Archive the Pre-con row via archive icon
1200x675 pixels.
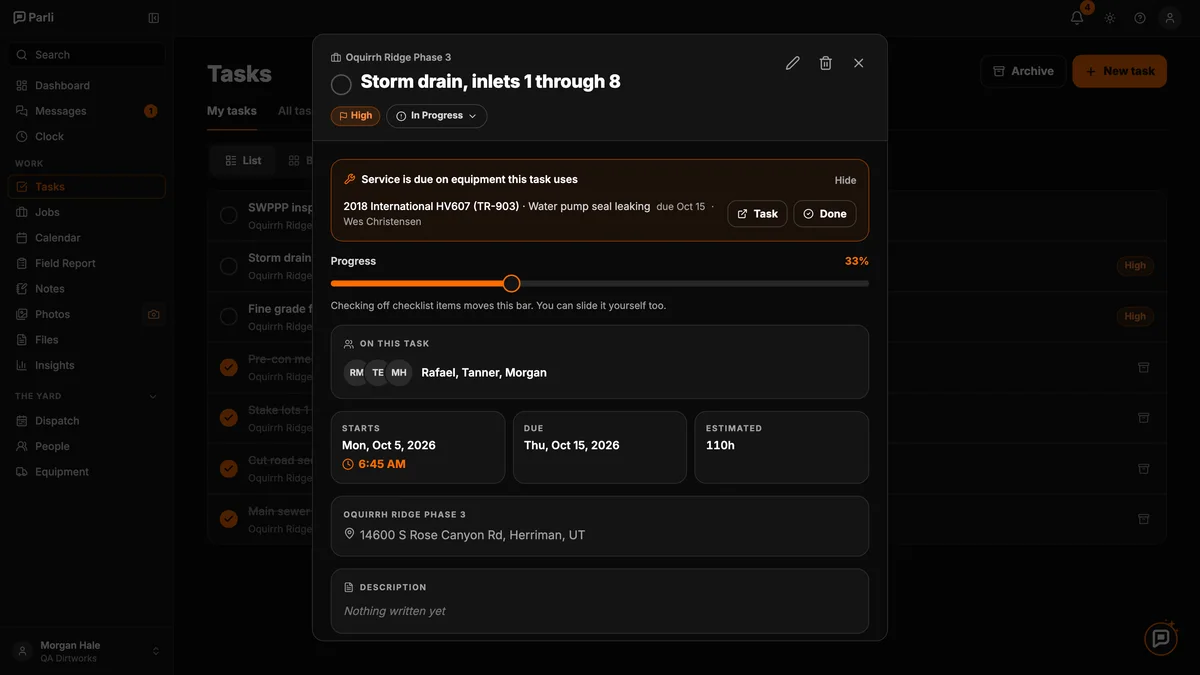pyautogui.click(x=1143, y=367)
